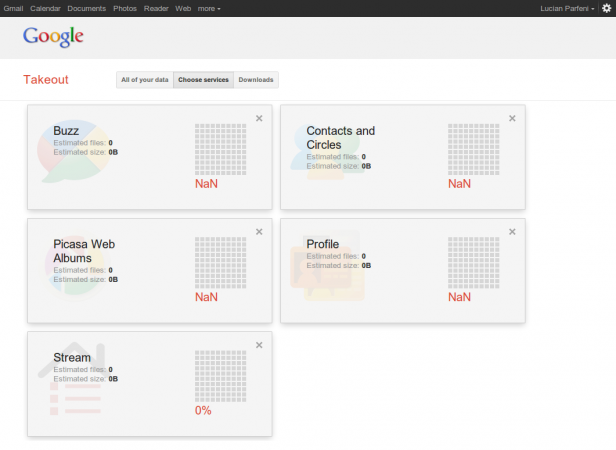This screenshot has height=450, width=616.
Task: Remove the Contacts and Circles card
Action: coord(512,118)
